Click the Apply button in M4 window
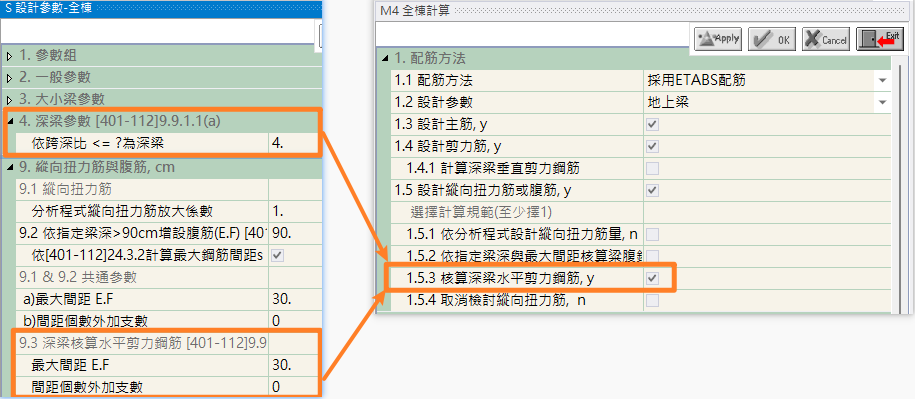915x399 pixels. [718, 39]
